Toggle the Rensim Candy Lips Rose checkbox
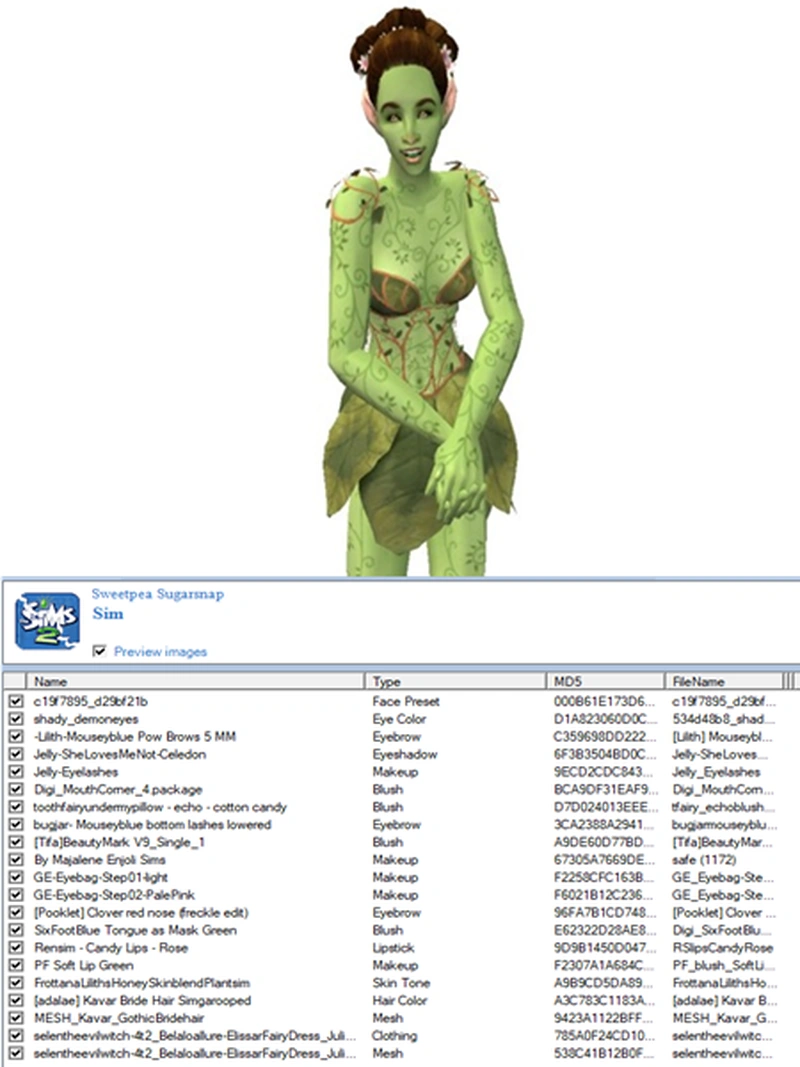Image resolution: width=800 pixels, height=1067 pixels. (x=15, y=948)
